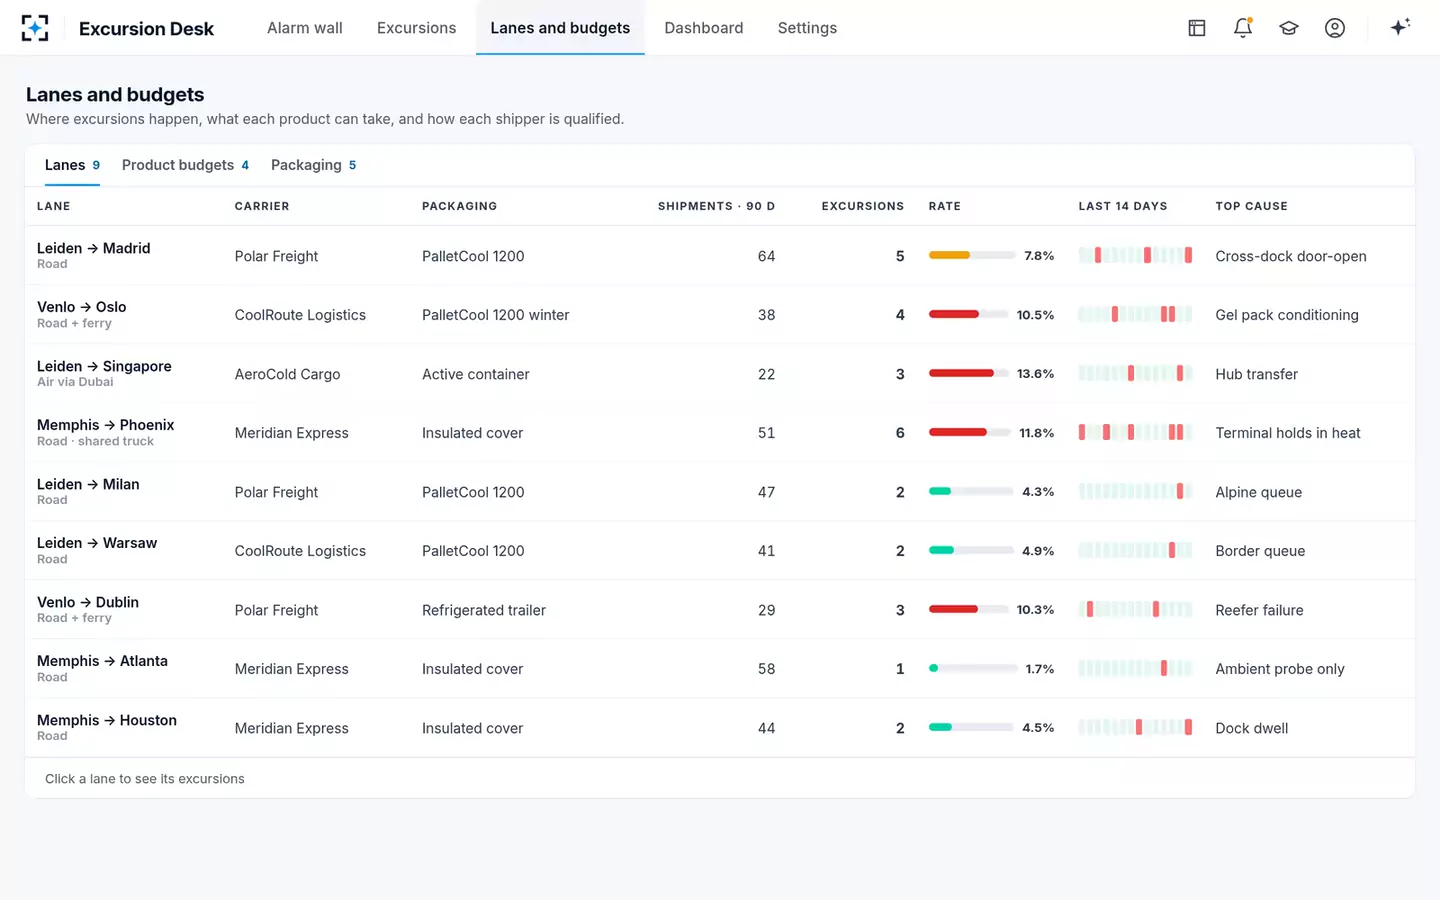Open the layout panel icon in header

click(1197, 28)
